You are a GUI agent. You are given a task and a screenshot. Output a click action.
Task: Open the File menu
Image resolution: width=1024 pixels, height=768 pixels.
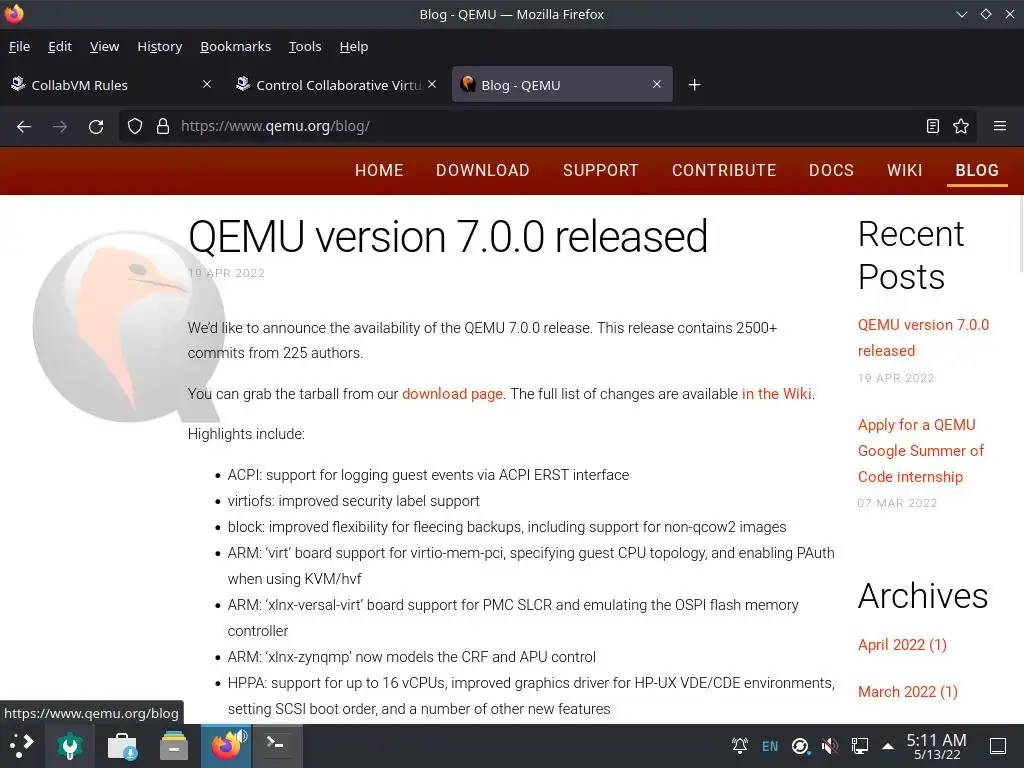pos(20,46)
